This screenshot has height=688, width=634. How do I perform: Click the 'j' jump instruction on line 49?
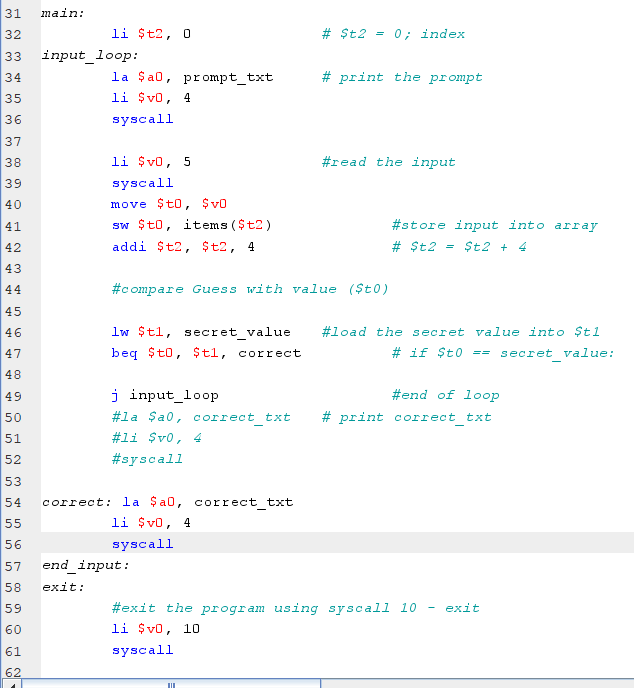[x=115, y=396]
